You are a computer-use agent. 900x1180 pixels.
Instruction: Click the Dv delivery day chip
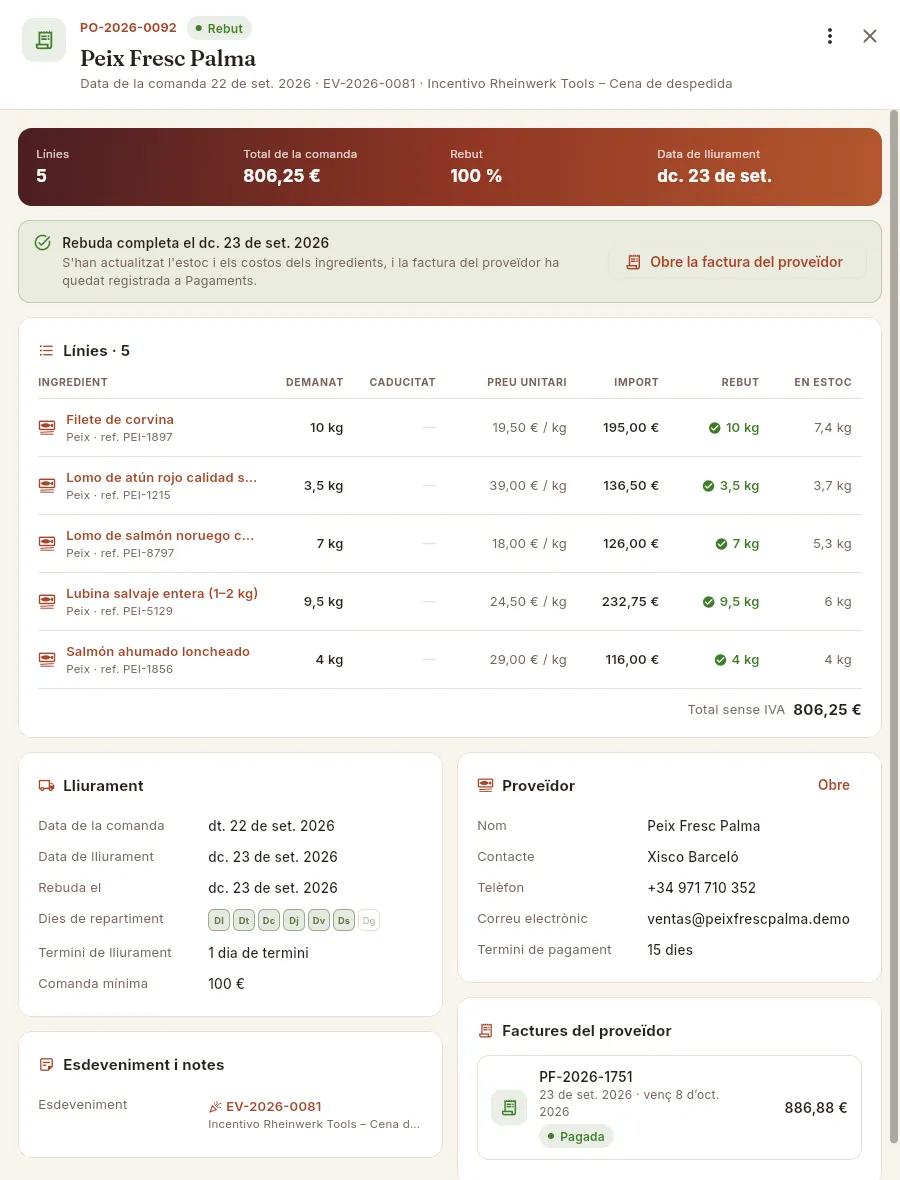pos(319,920)
